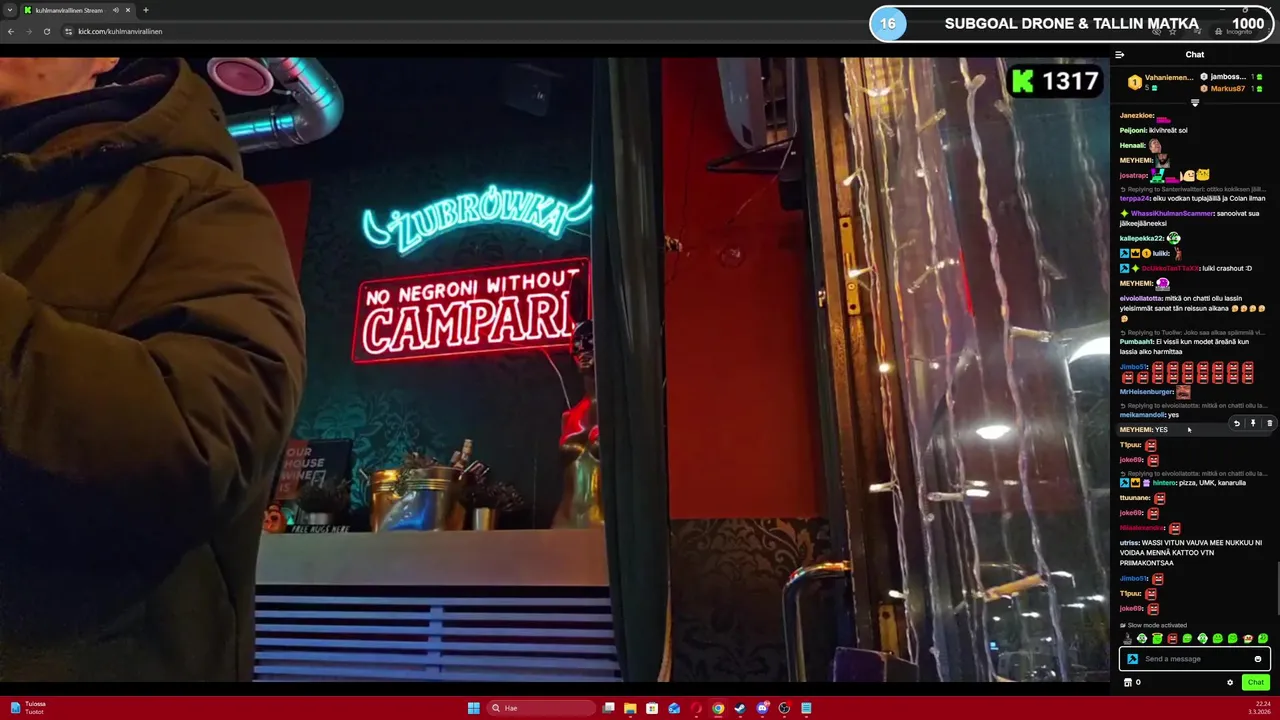Viewport: 1280px width, 720px height.
Task: Click username Pumbaah1 in the chat
Action: [1137, 341]
